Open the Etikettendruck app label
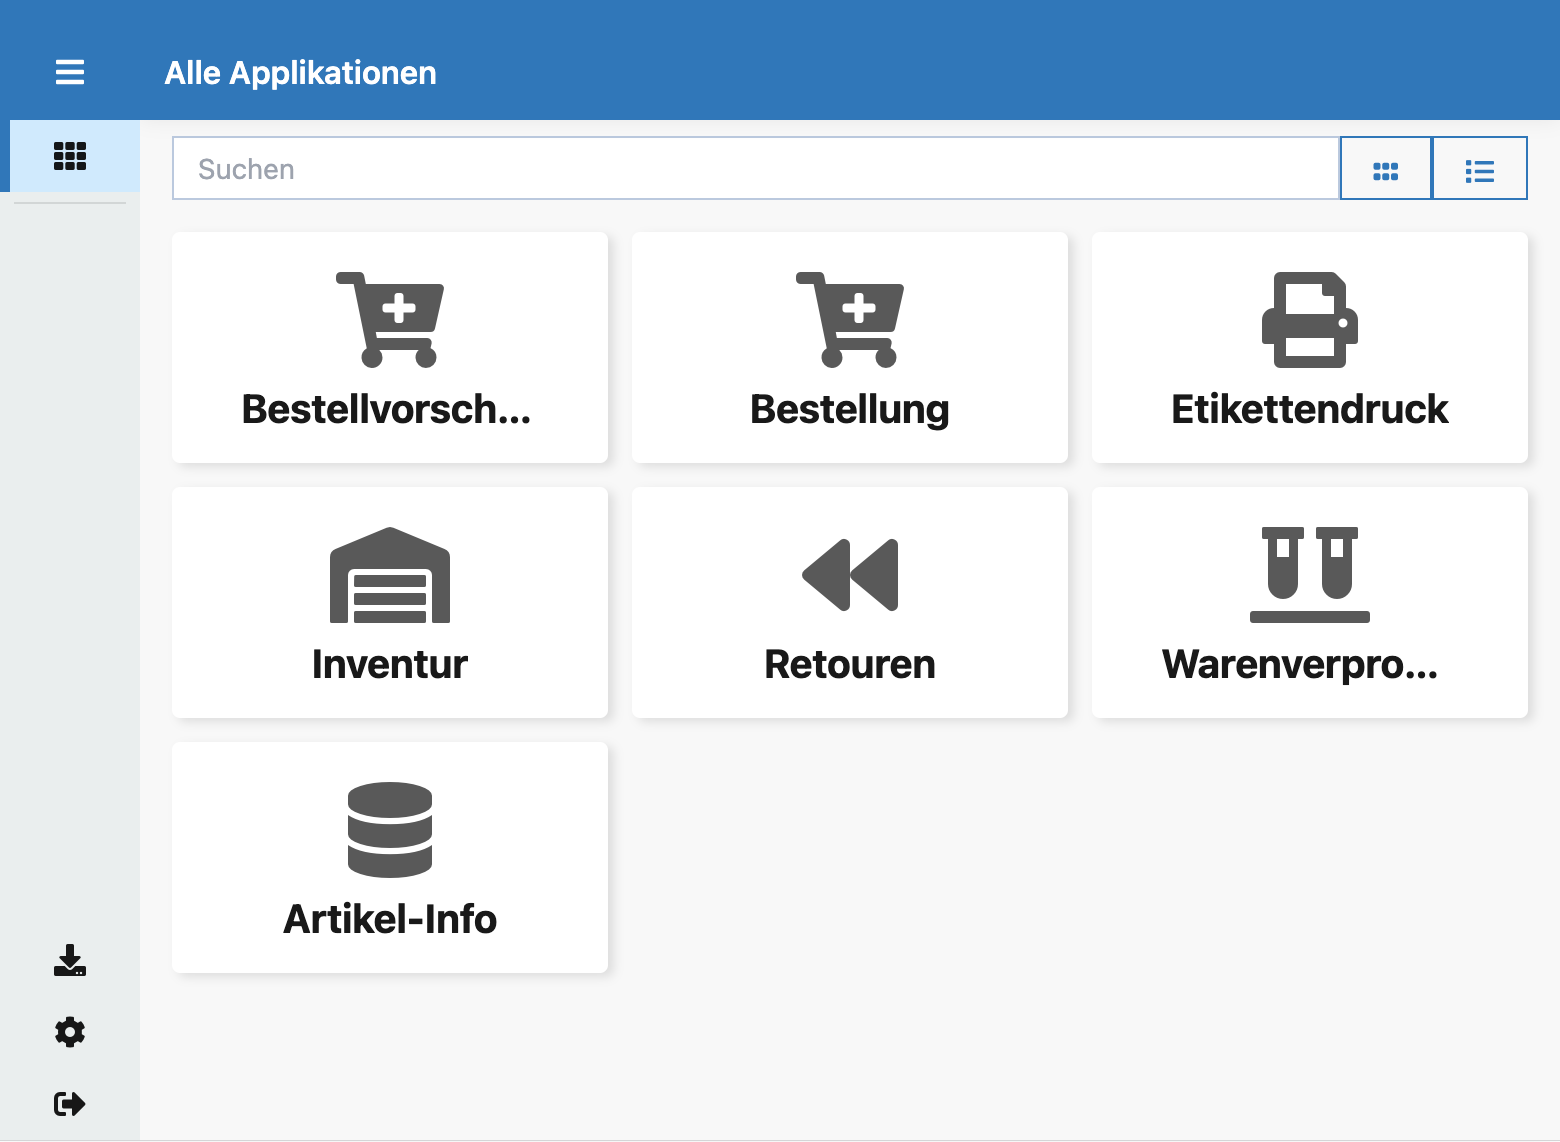Viewport: 1560px width, 1142px height. [1310, 410]
